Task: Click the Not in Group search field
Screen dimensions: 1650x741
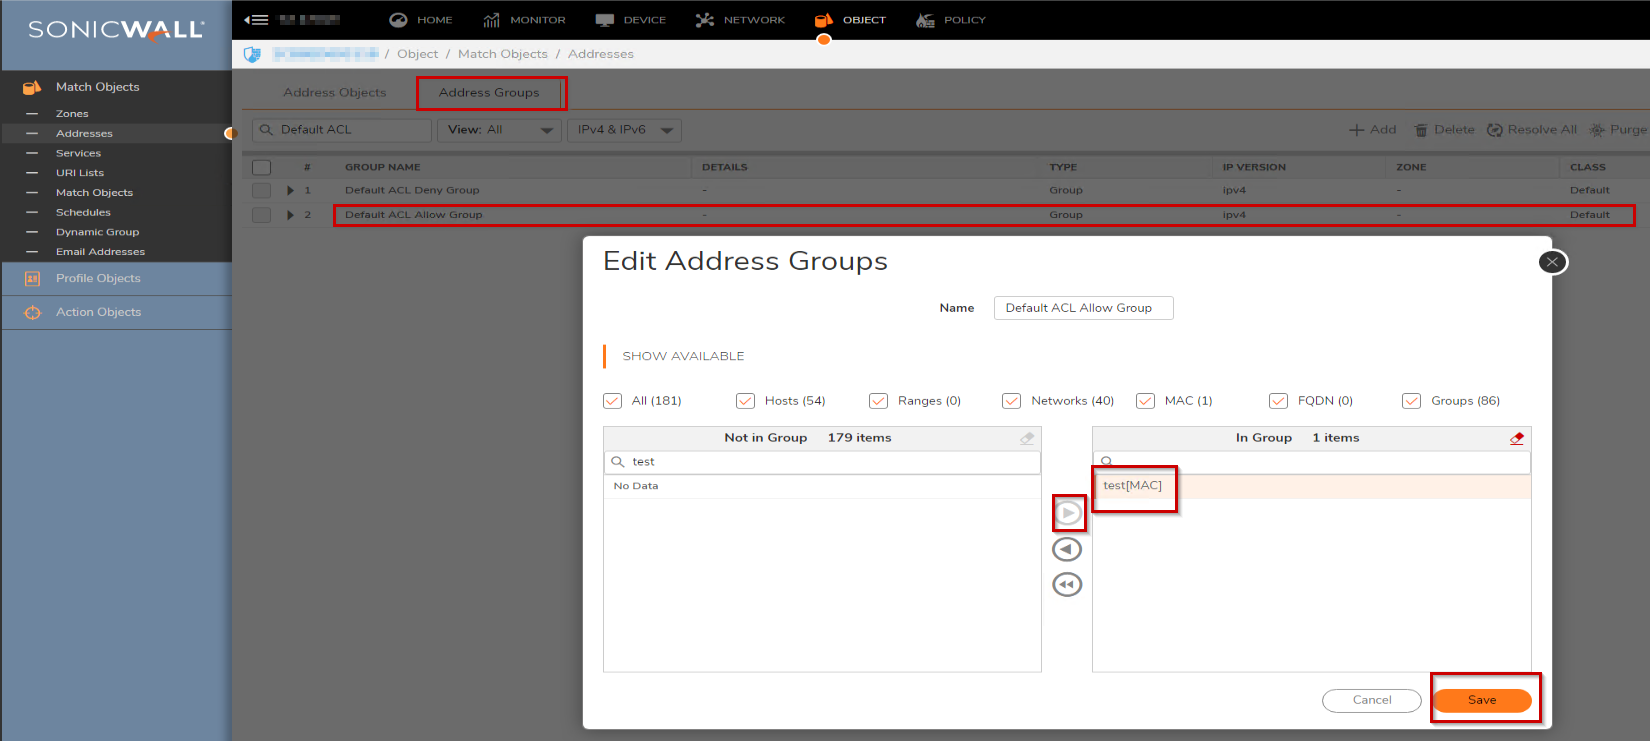Action: tap(830, 462)
